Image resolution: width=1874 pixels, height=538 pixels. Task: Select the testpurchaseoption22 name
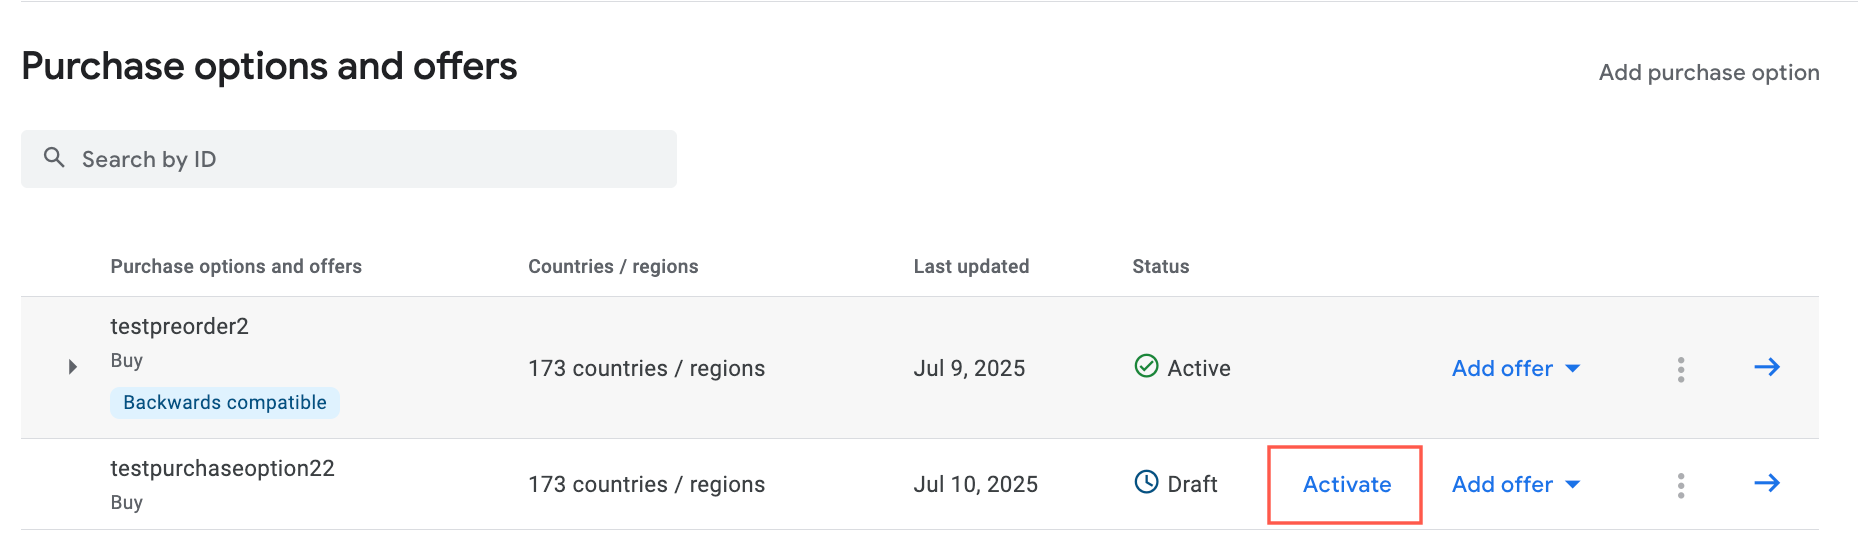[x=222, y=468]
